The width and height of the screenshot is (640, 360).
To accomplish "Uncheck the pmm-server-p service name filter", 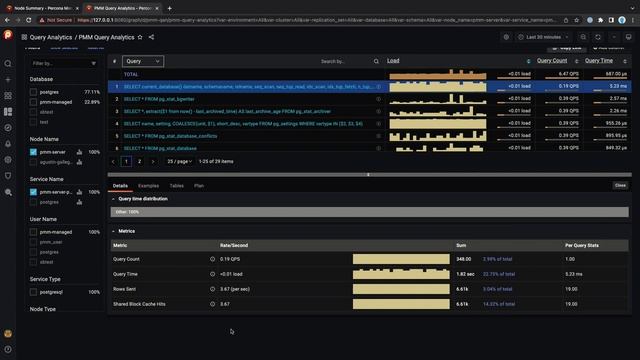I will (x=33, y=192).
